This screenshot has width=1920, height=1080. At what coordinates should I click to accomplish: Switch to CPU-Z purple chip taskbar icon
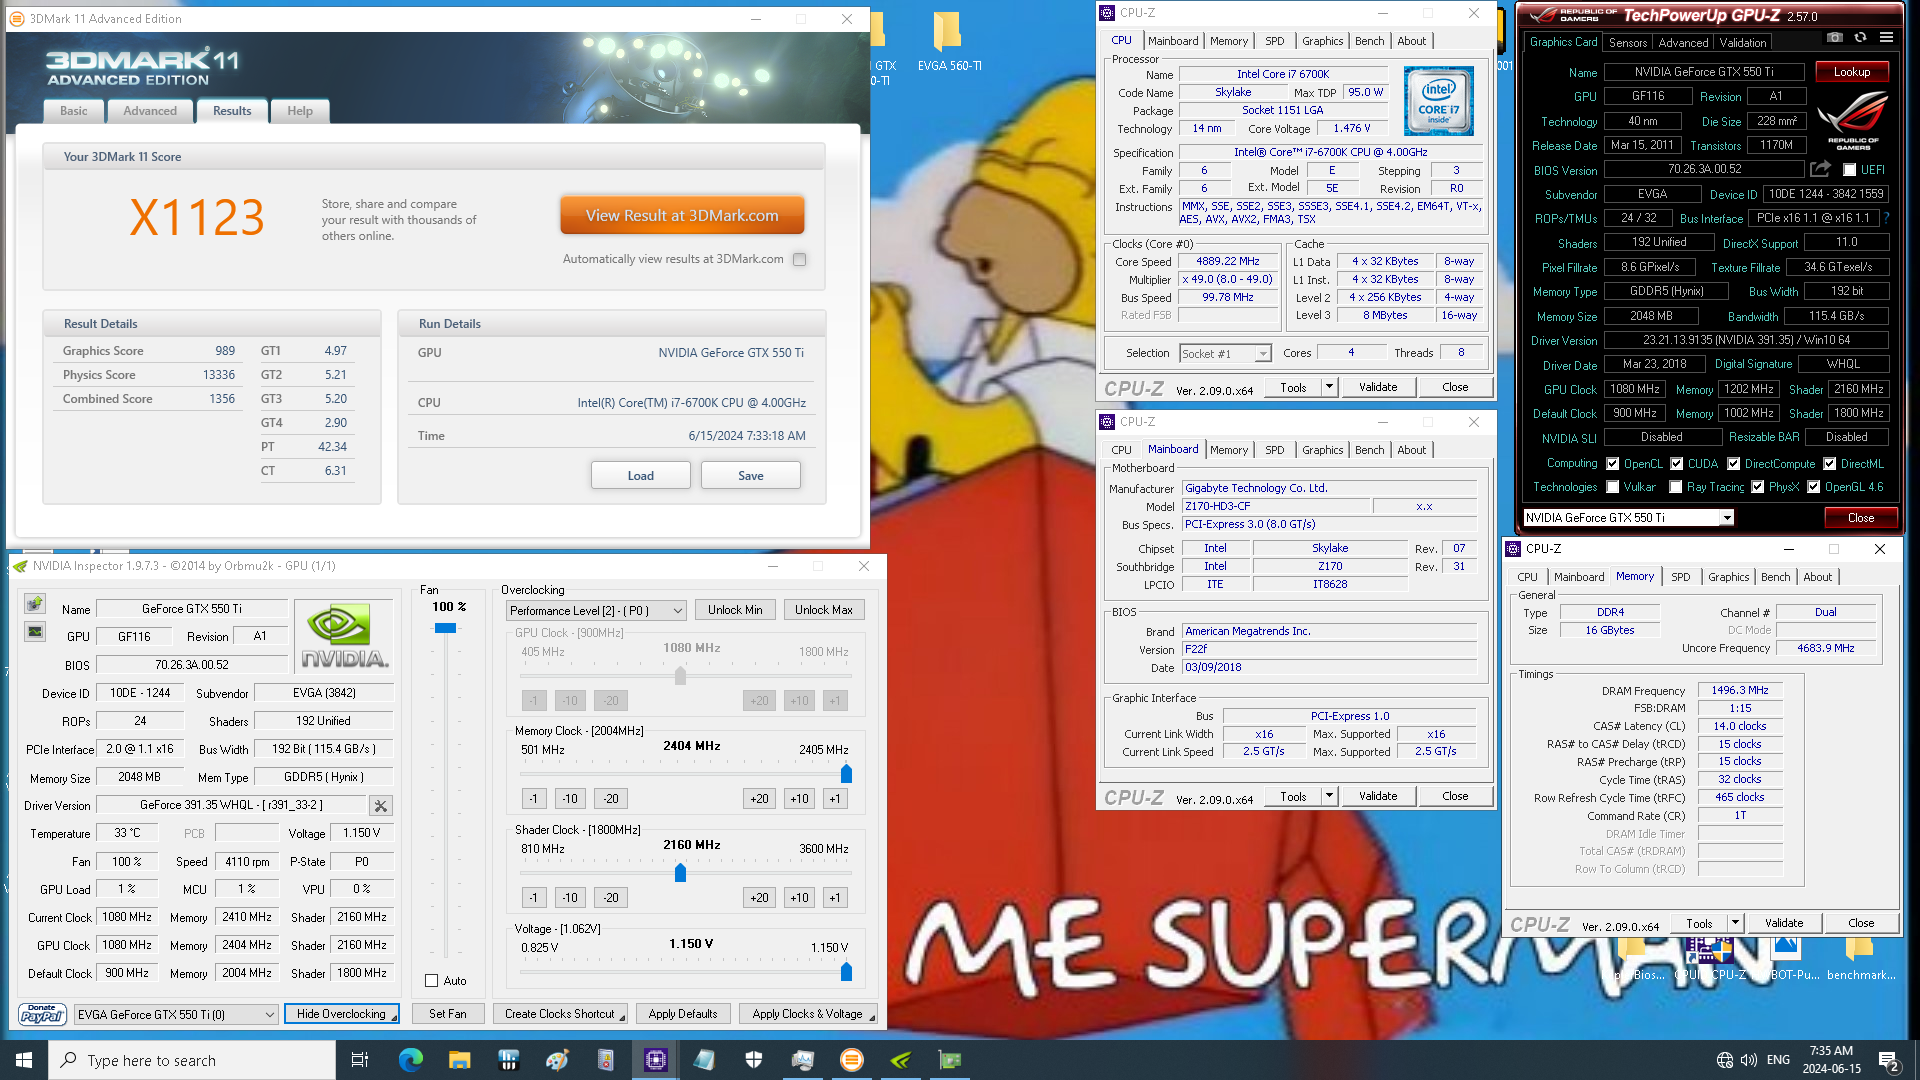coord(656,1060)
